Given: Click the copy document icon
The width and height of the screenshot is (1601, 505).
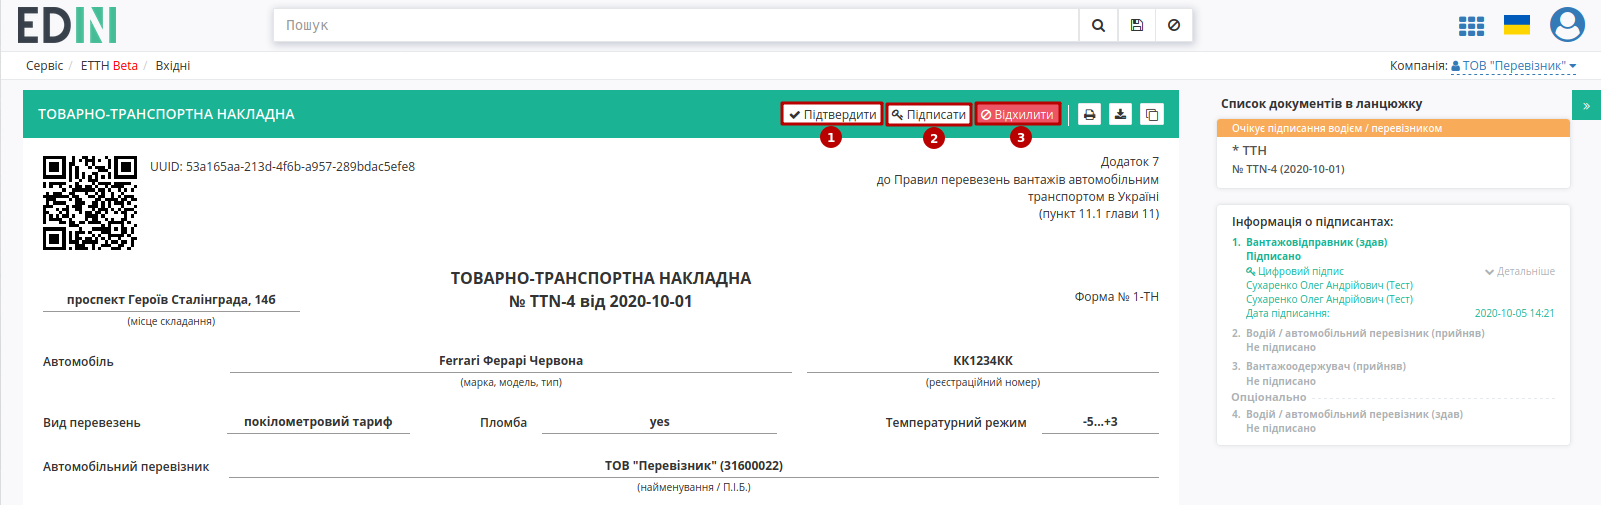Looking at the screenshot, I should point(1152,114).
